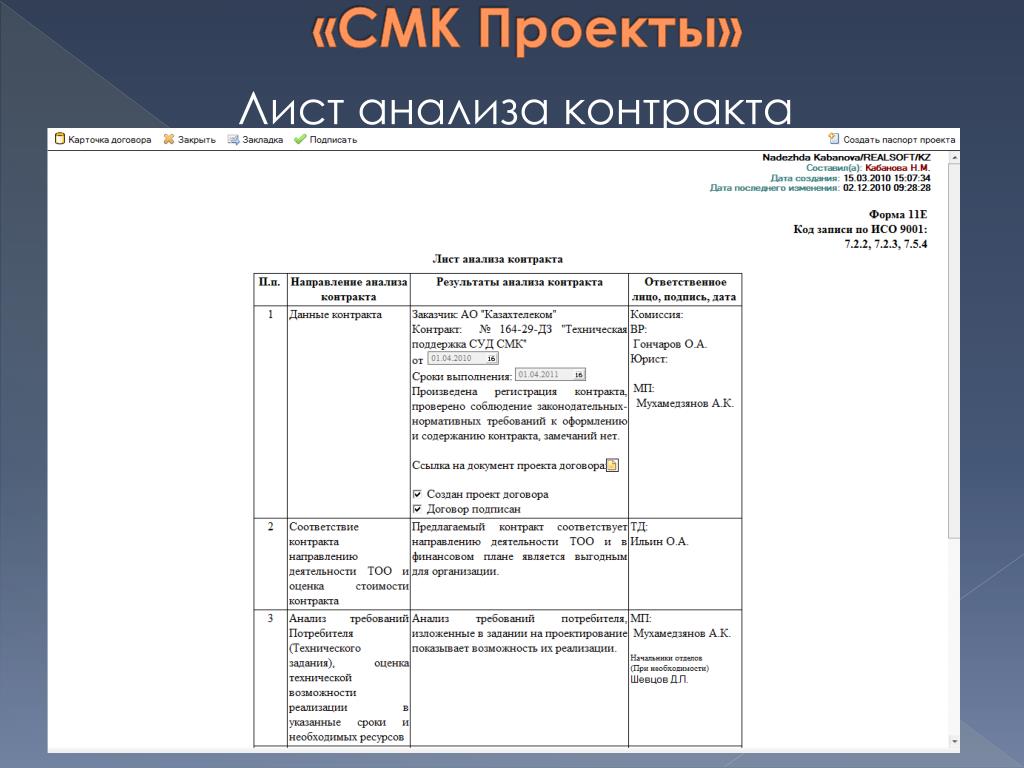Toggle the Договор подписан checkbox
The height and width of the screenshot is (768, 1024).
(x=417, y=509)
